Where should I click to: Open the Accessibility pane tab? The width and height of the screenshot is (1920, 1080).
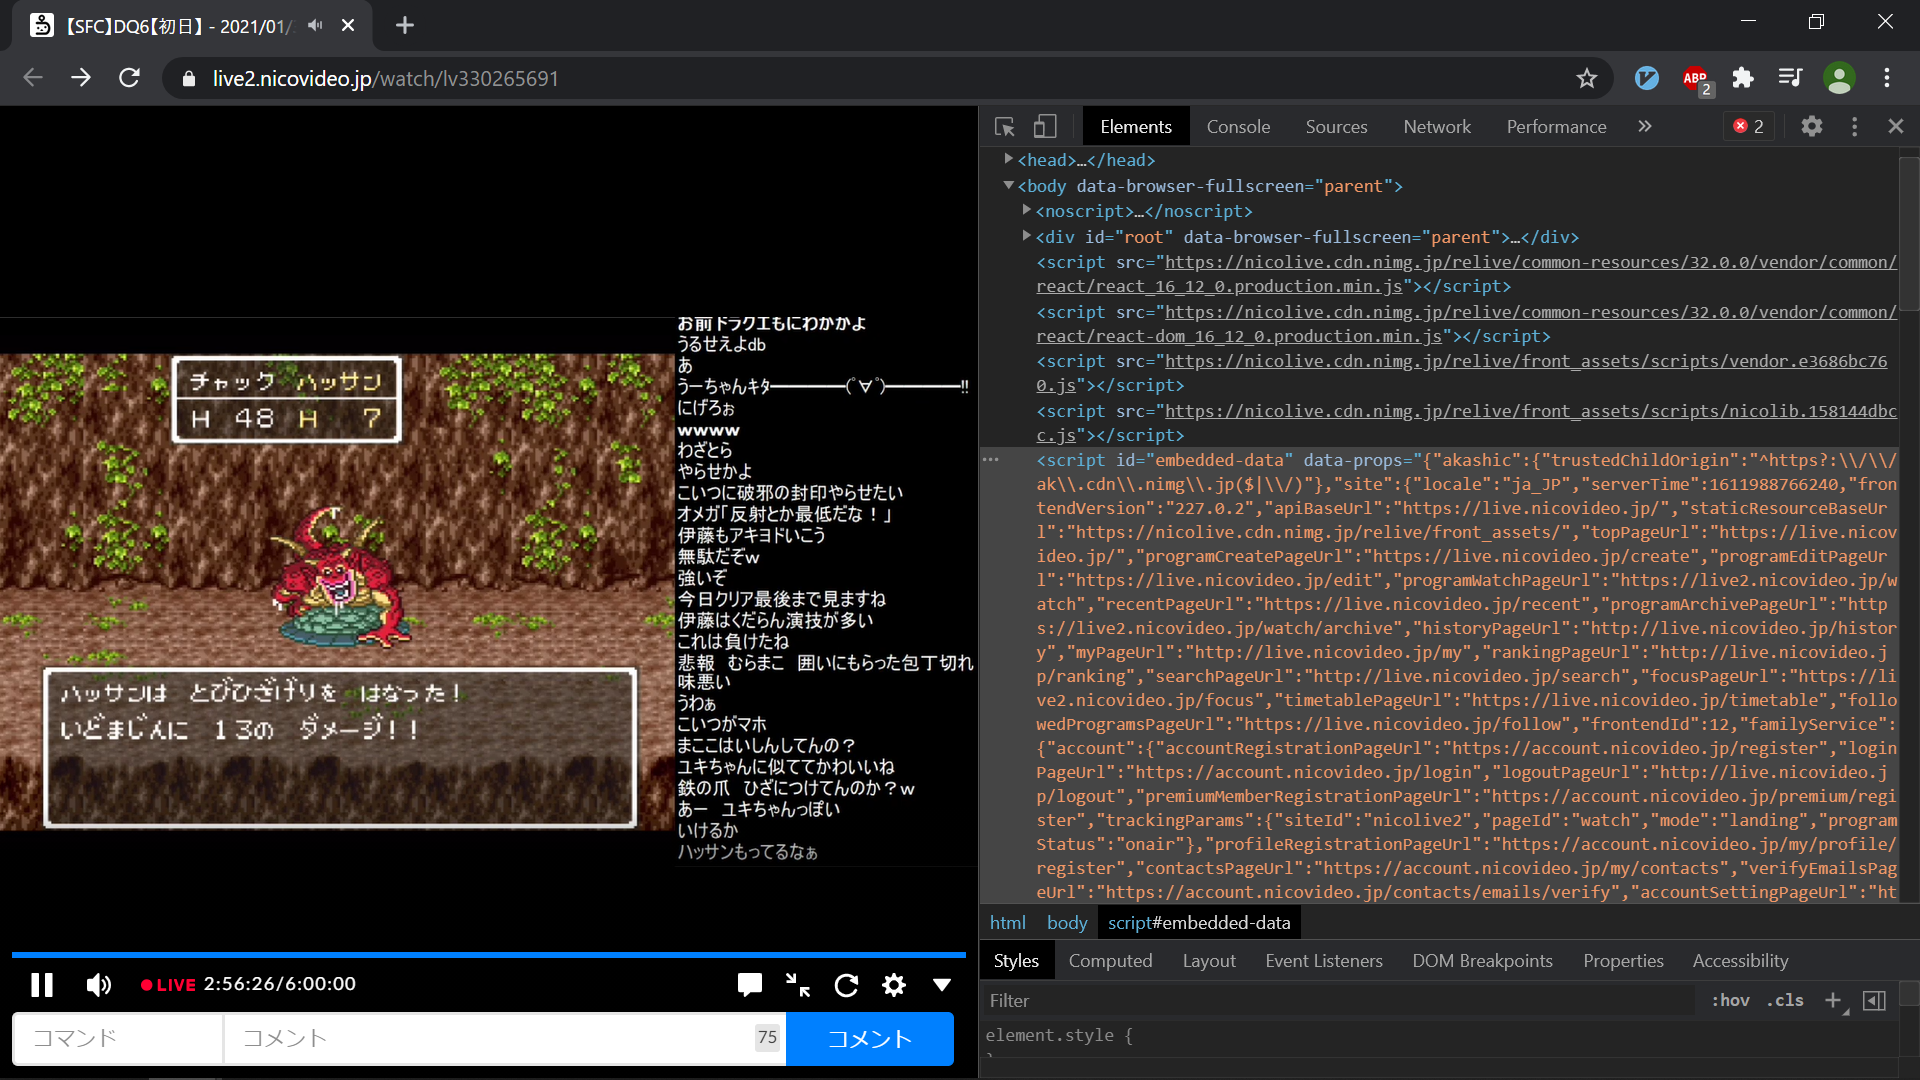pyautogui.click(x=1740, y=961)
